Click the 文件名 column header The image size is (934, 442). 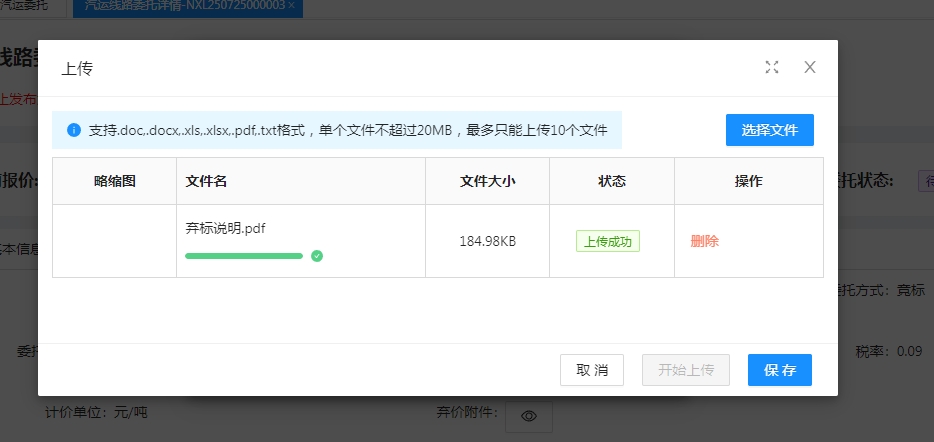(x=301, y=182)
